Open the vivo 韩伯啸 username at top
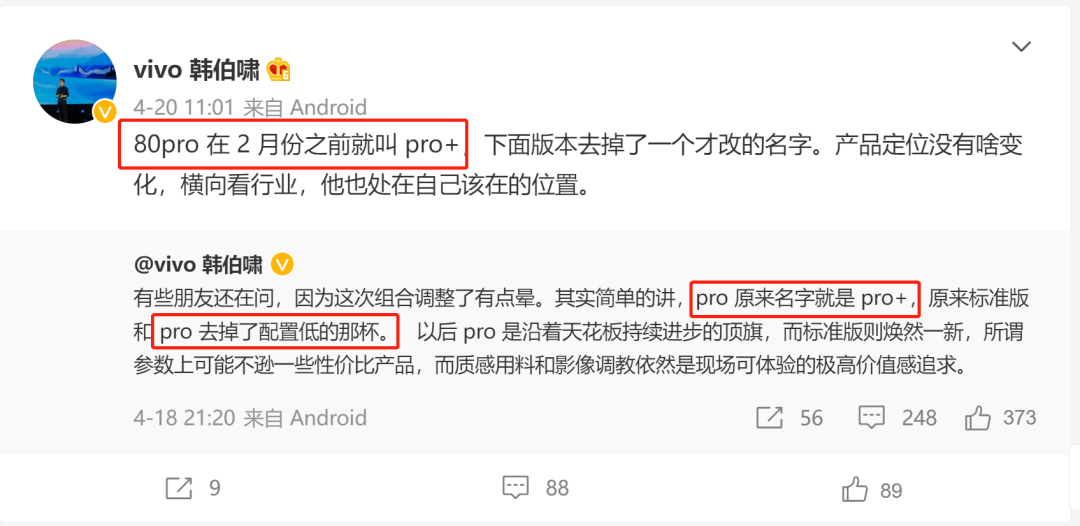 click(x=197, y=70)
